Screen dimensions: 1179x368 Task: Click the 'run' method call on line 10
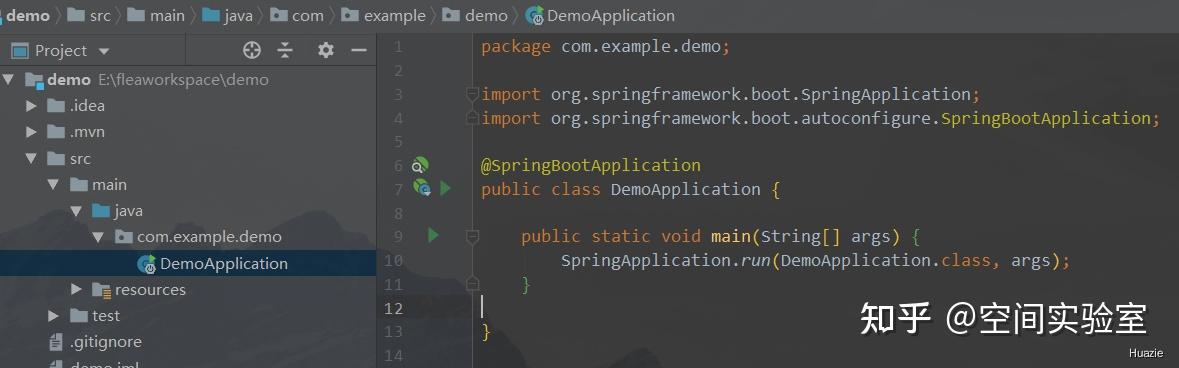tap(756, 260)
